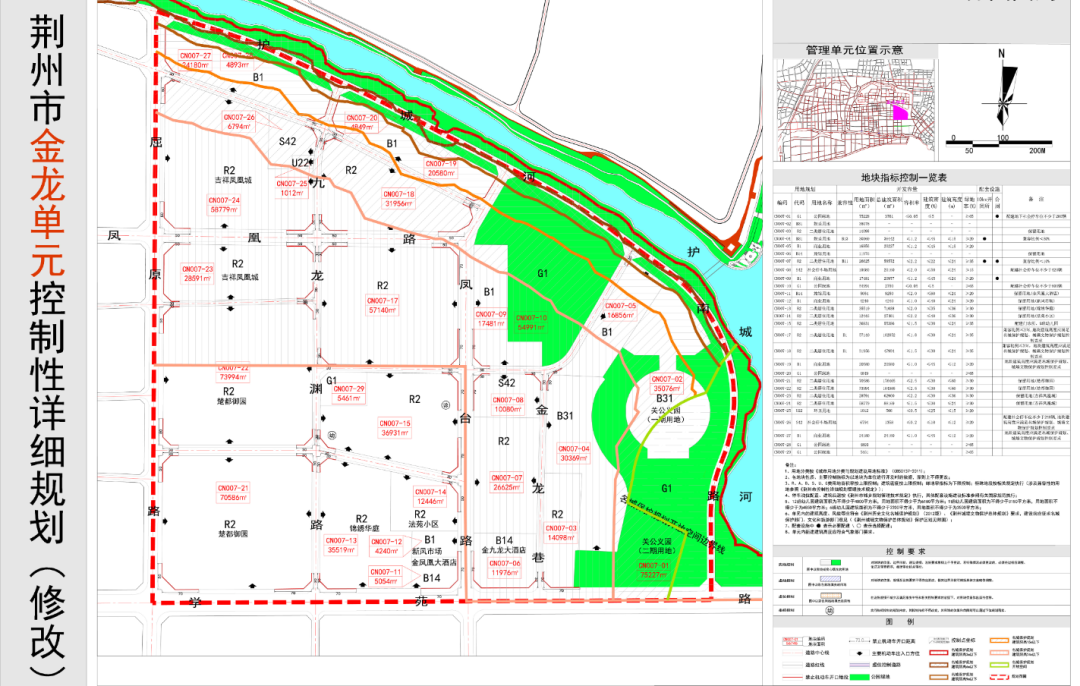Viewport: 1080px width, 686px height.
Task: Select parcel label CN007-24 58779㎡
Action: coord(225,205)
